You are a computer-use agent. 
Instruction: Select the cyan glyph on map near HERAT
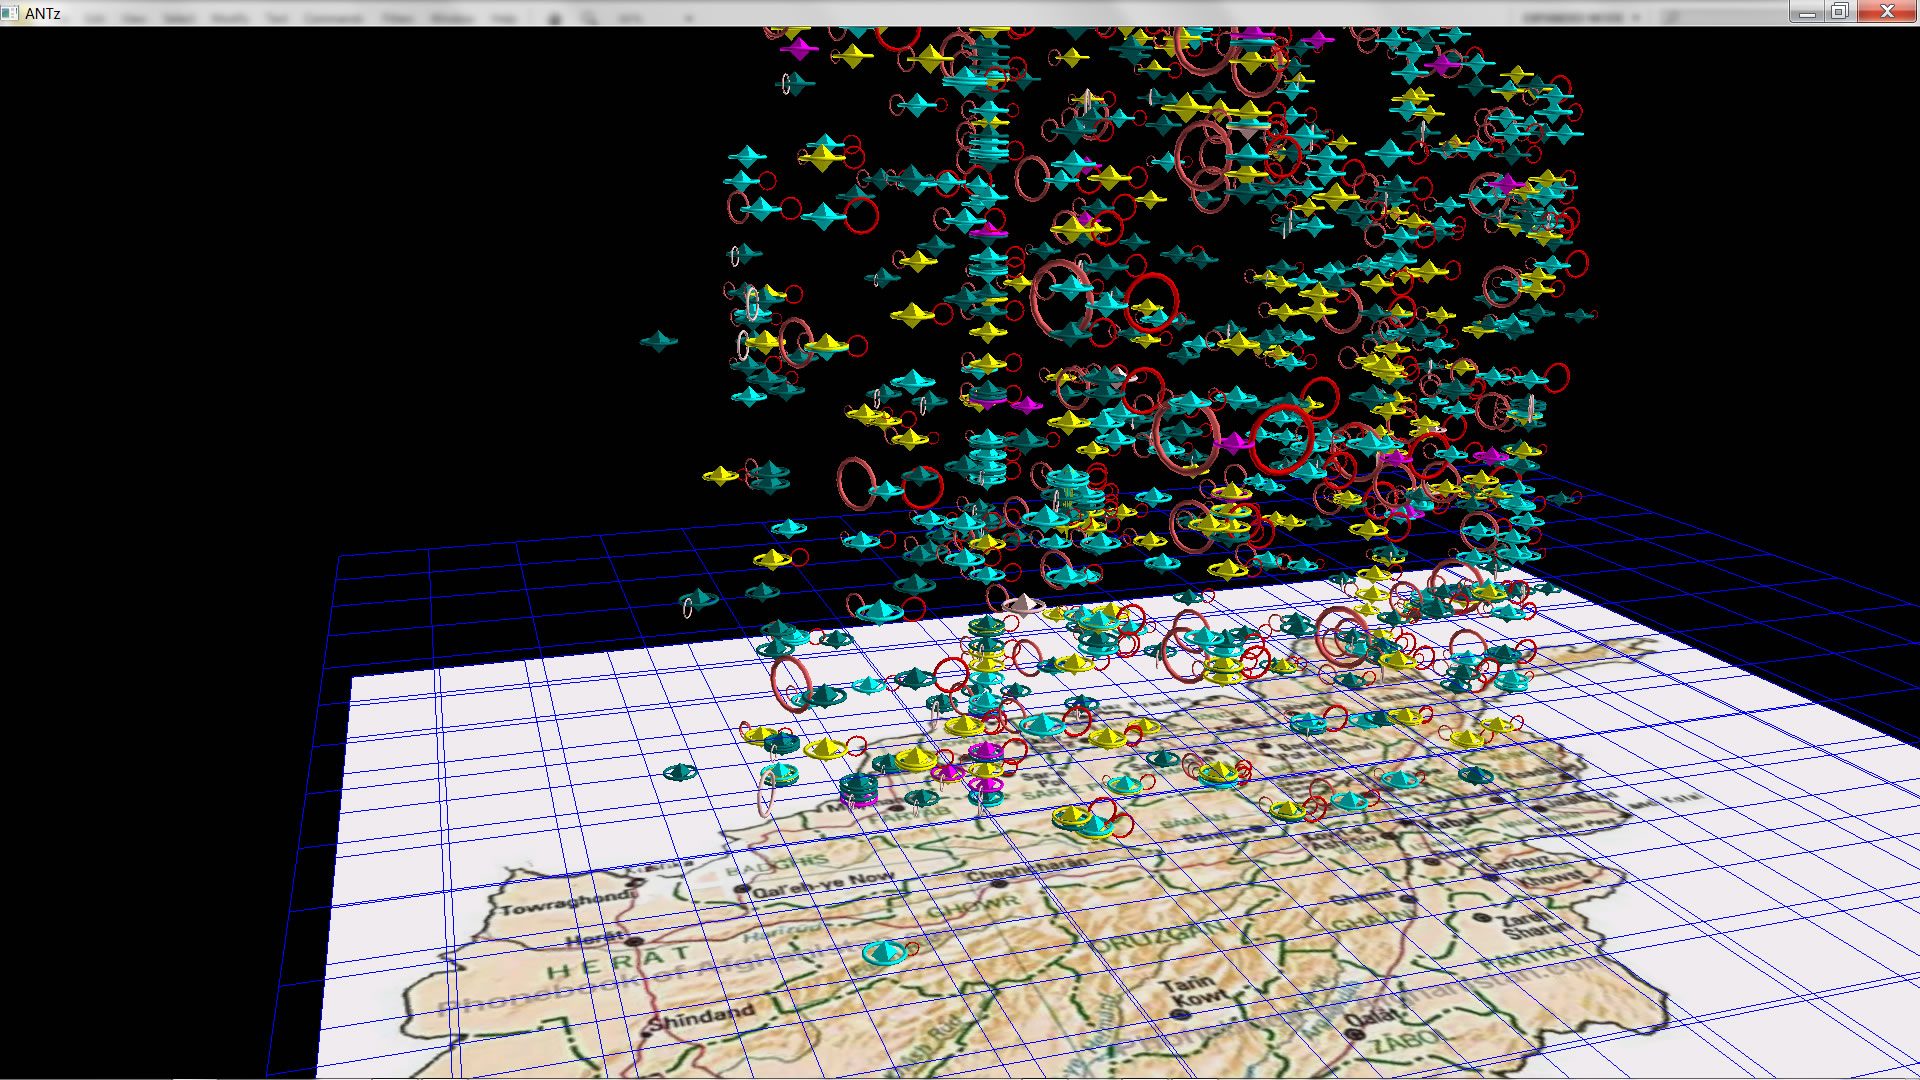884,952
